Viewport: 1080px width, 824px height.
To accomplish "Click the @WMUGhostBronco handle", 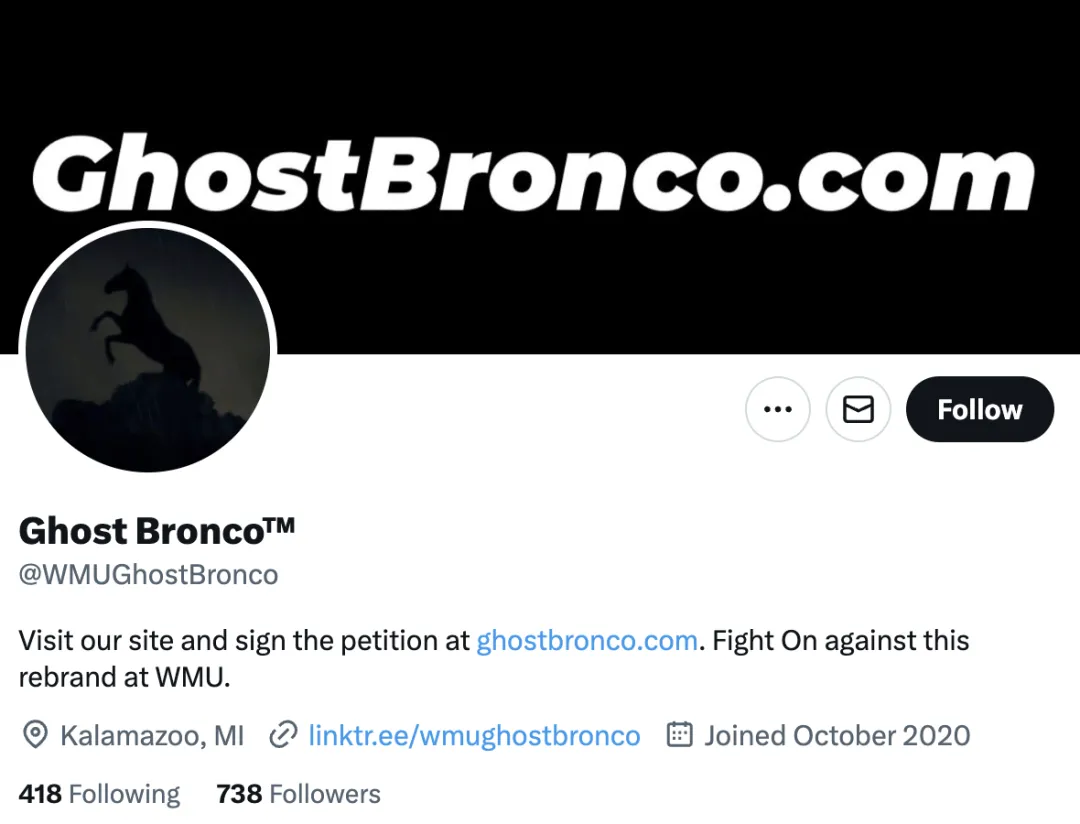I will coord(148,575).
